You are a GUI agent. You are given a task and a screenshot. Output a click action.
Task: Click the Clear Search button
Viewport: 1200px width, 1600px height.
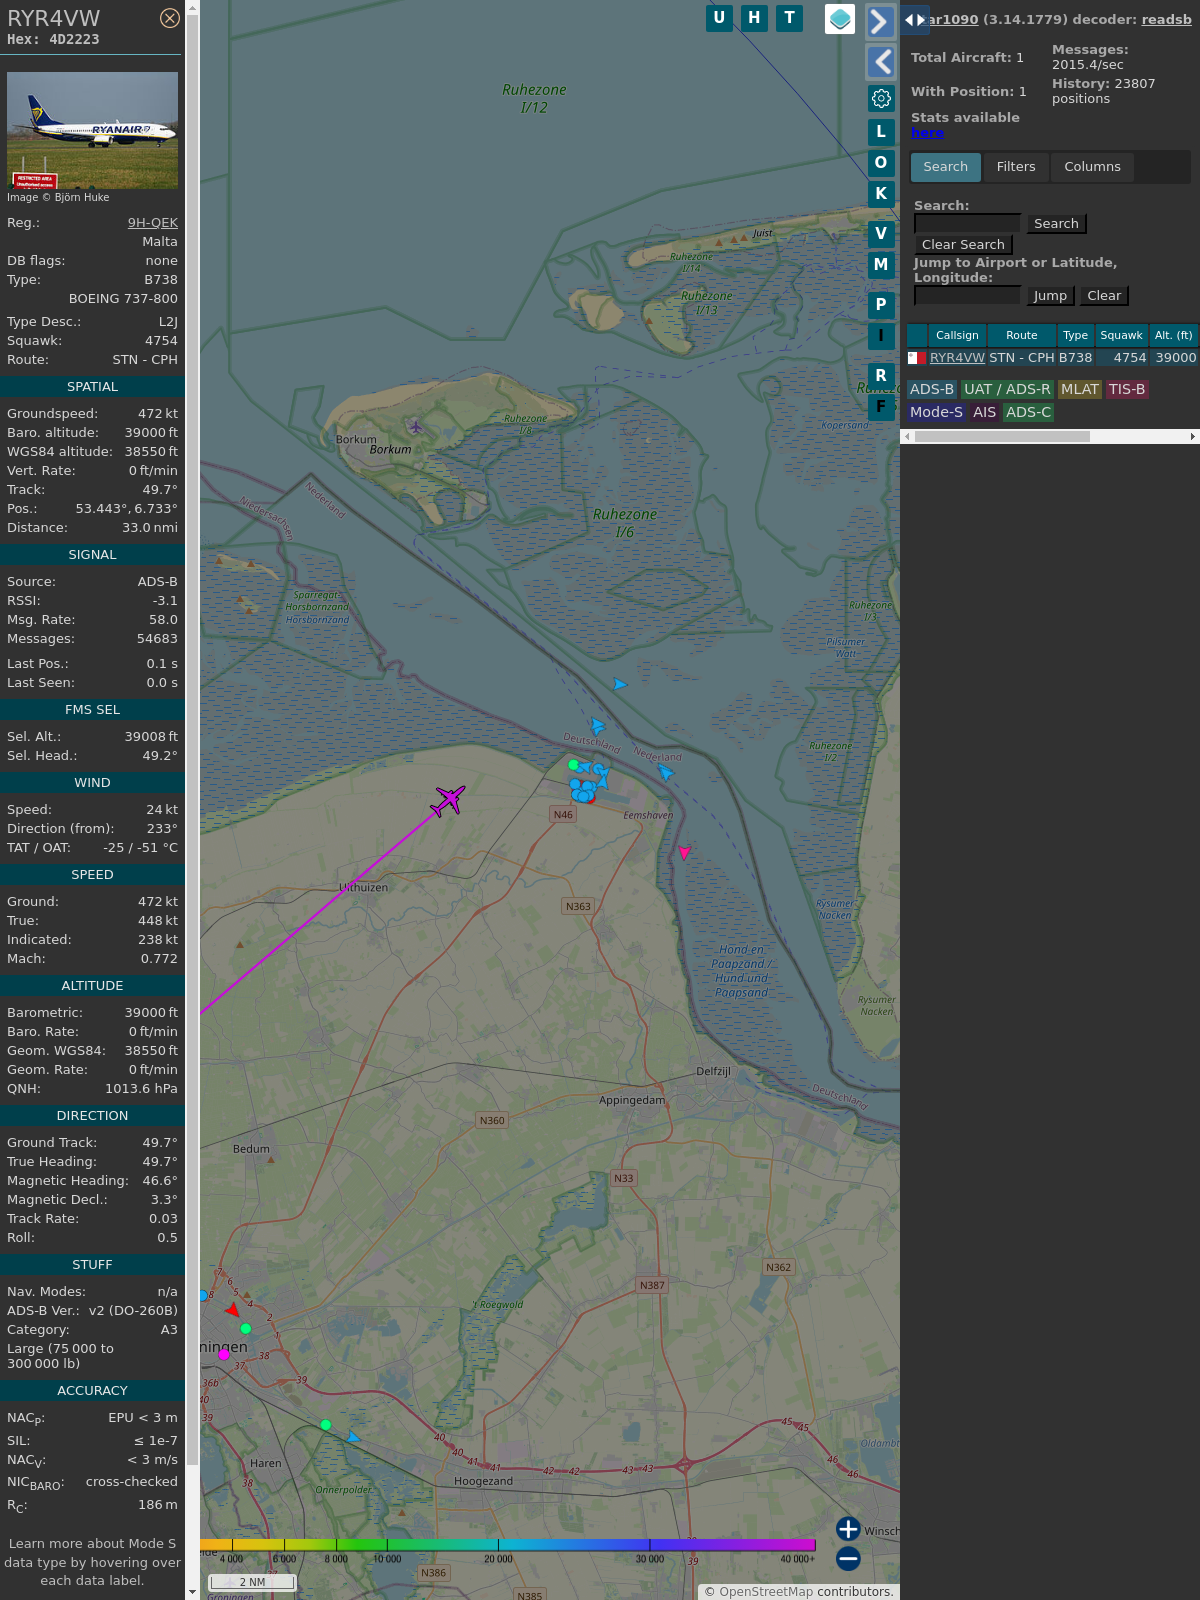(x=963, y=245)
